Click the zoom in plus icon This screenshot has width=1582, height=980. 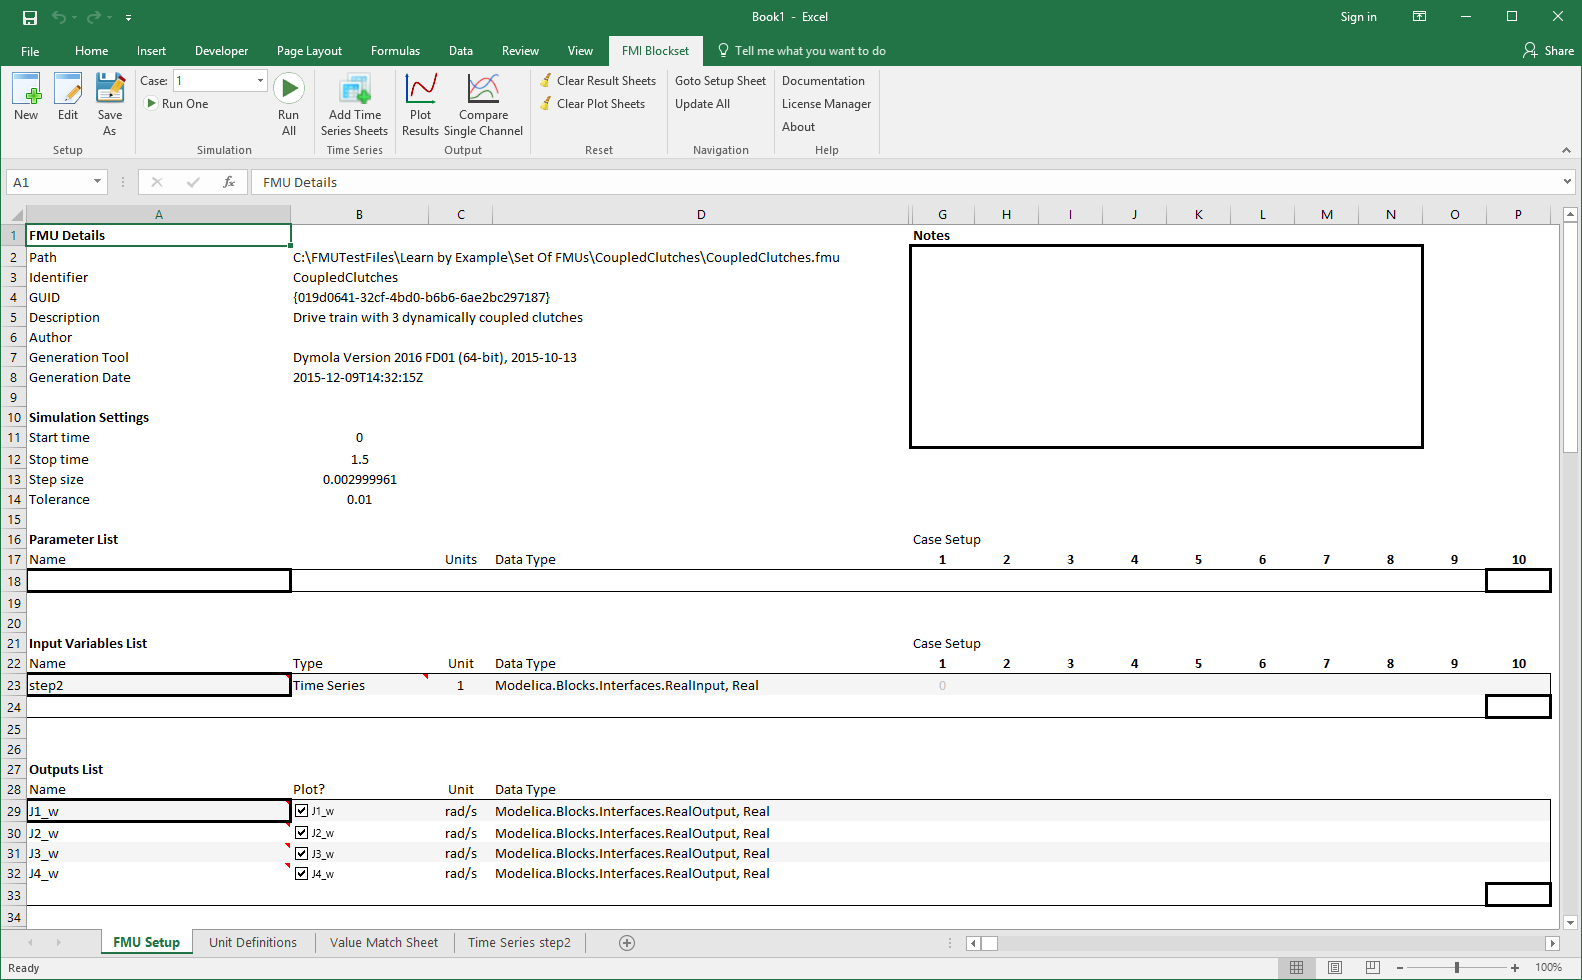[1515, 968]
